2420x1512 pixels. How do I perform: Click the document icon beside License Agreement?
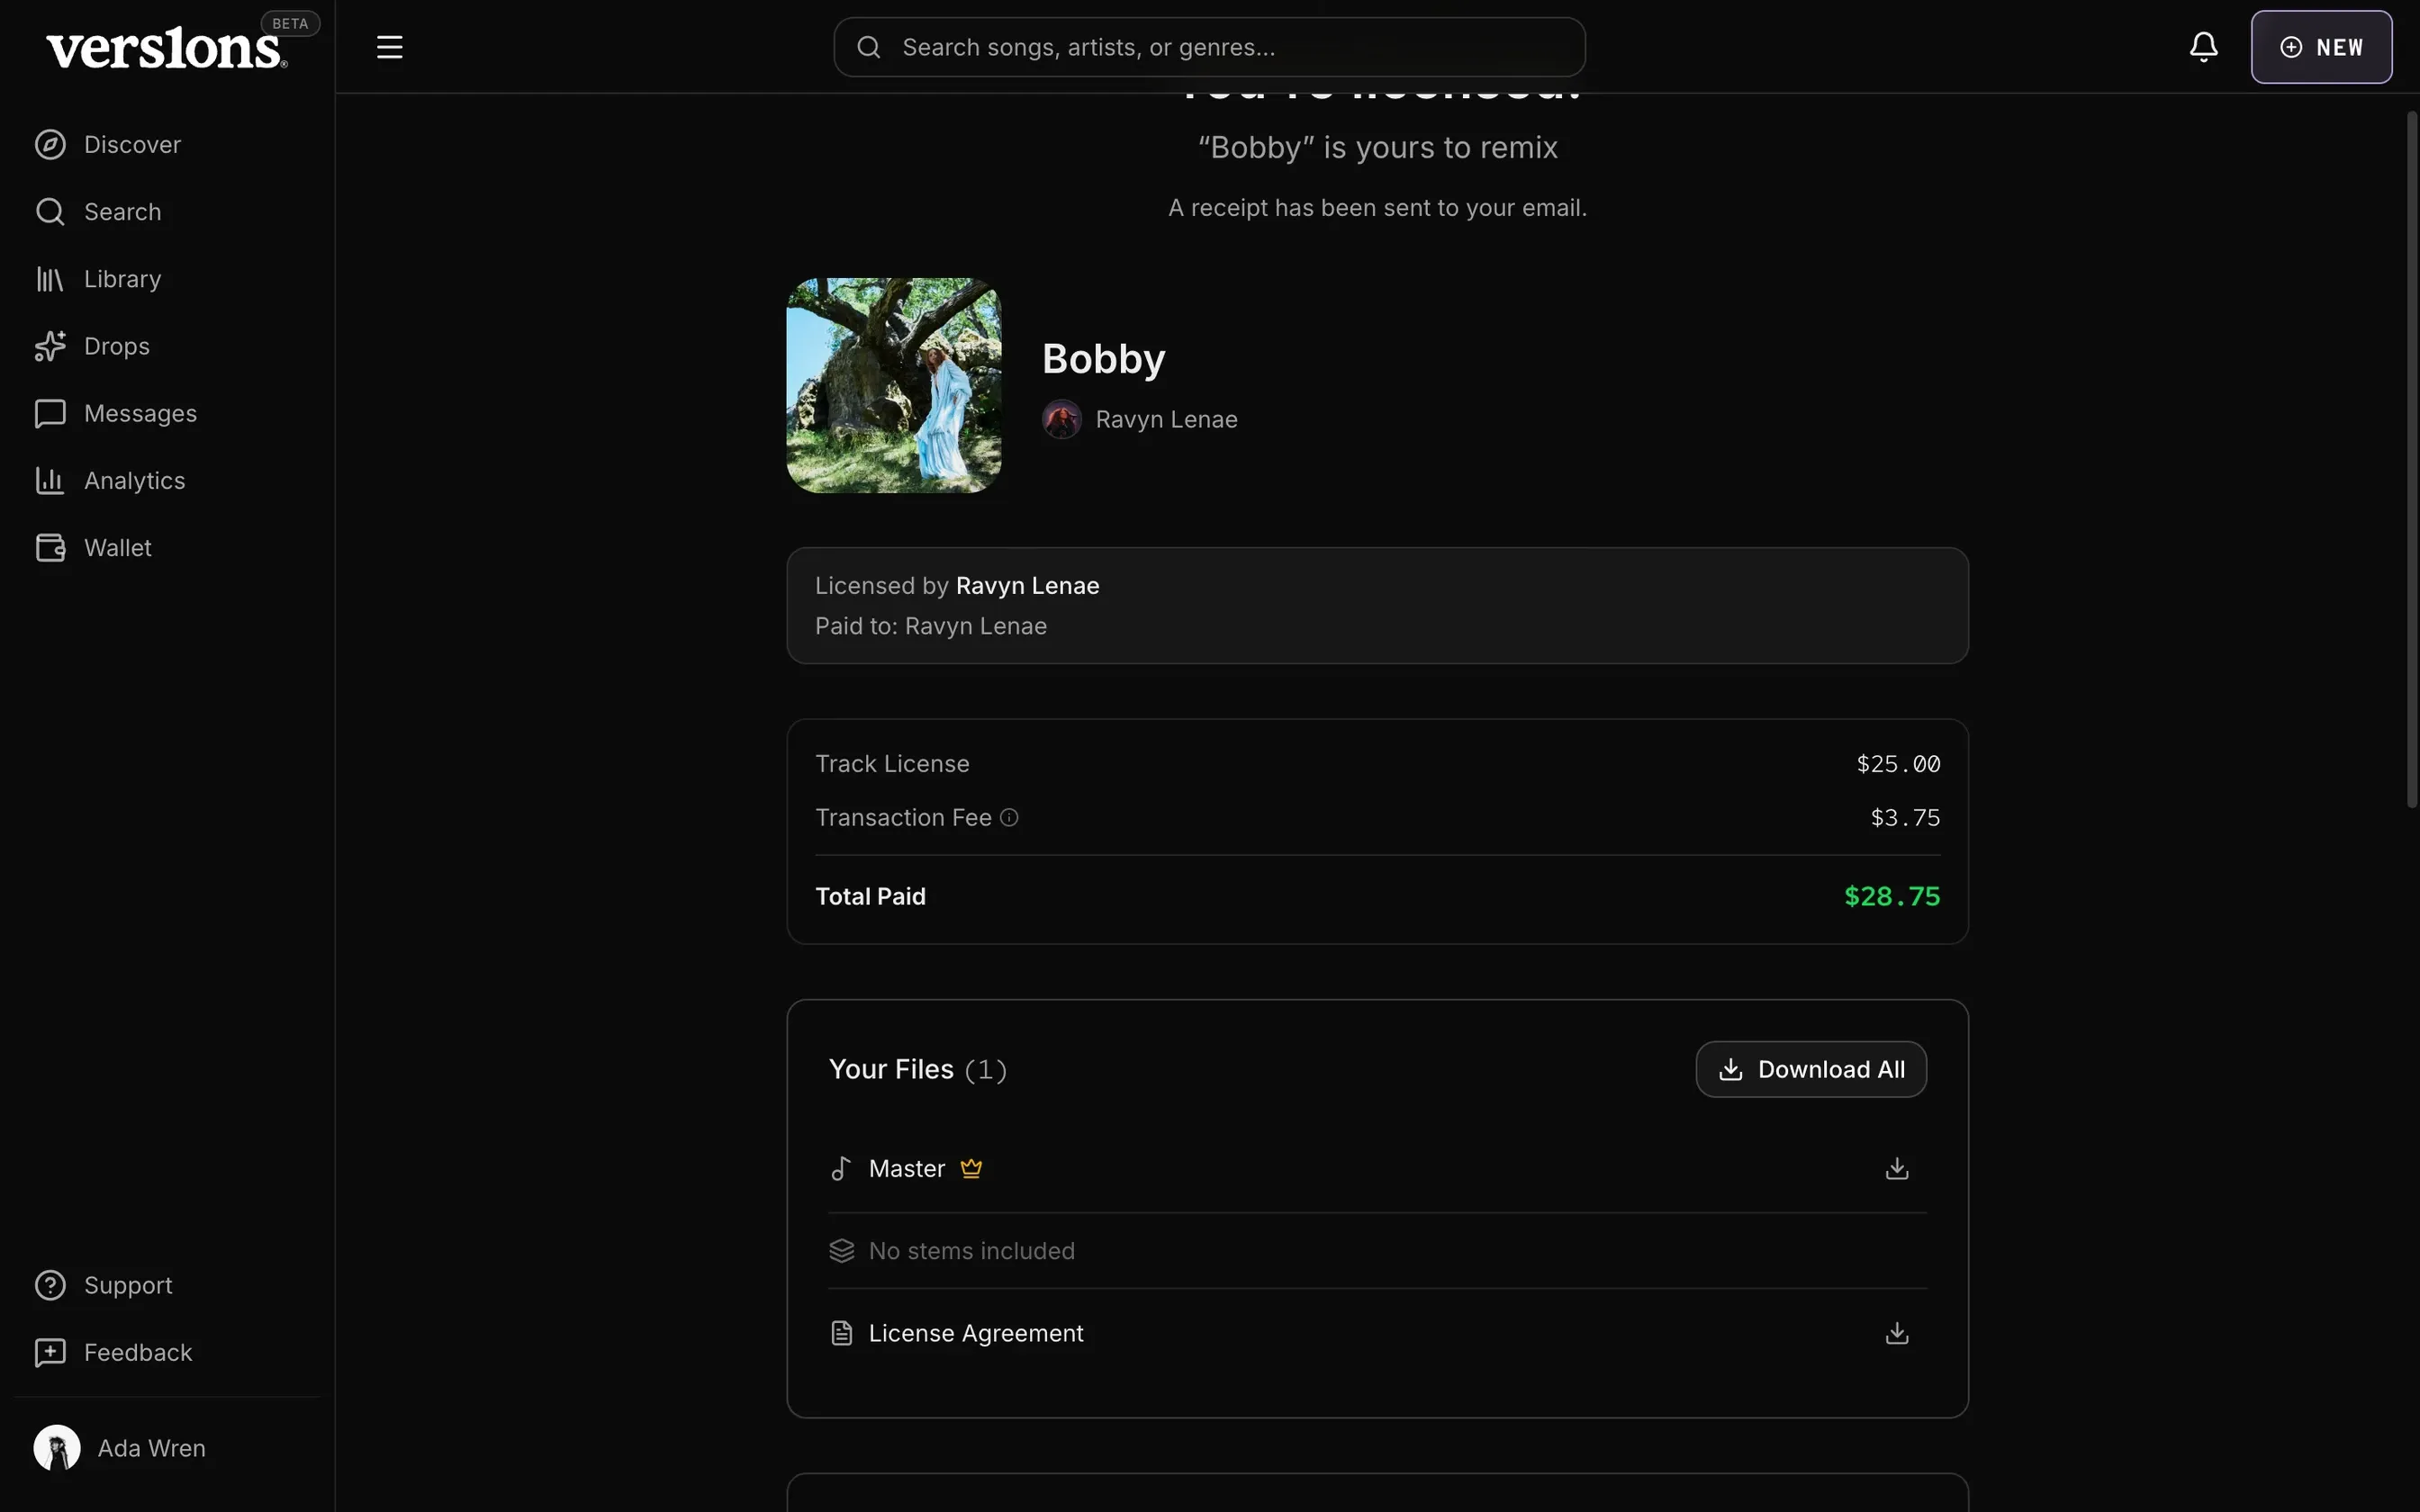pyautogui.click(x=841, y=1333)
